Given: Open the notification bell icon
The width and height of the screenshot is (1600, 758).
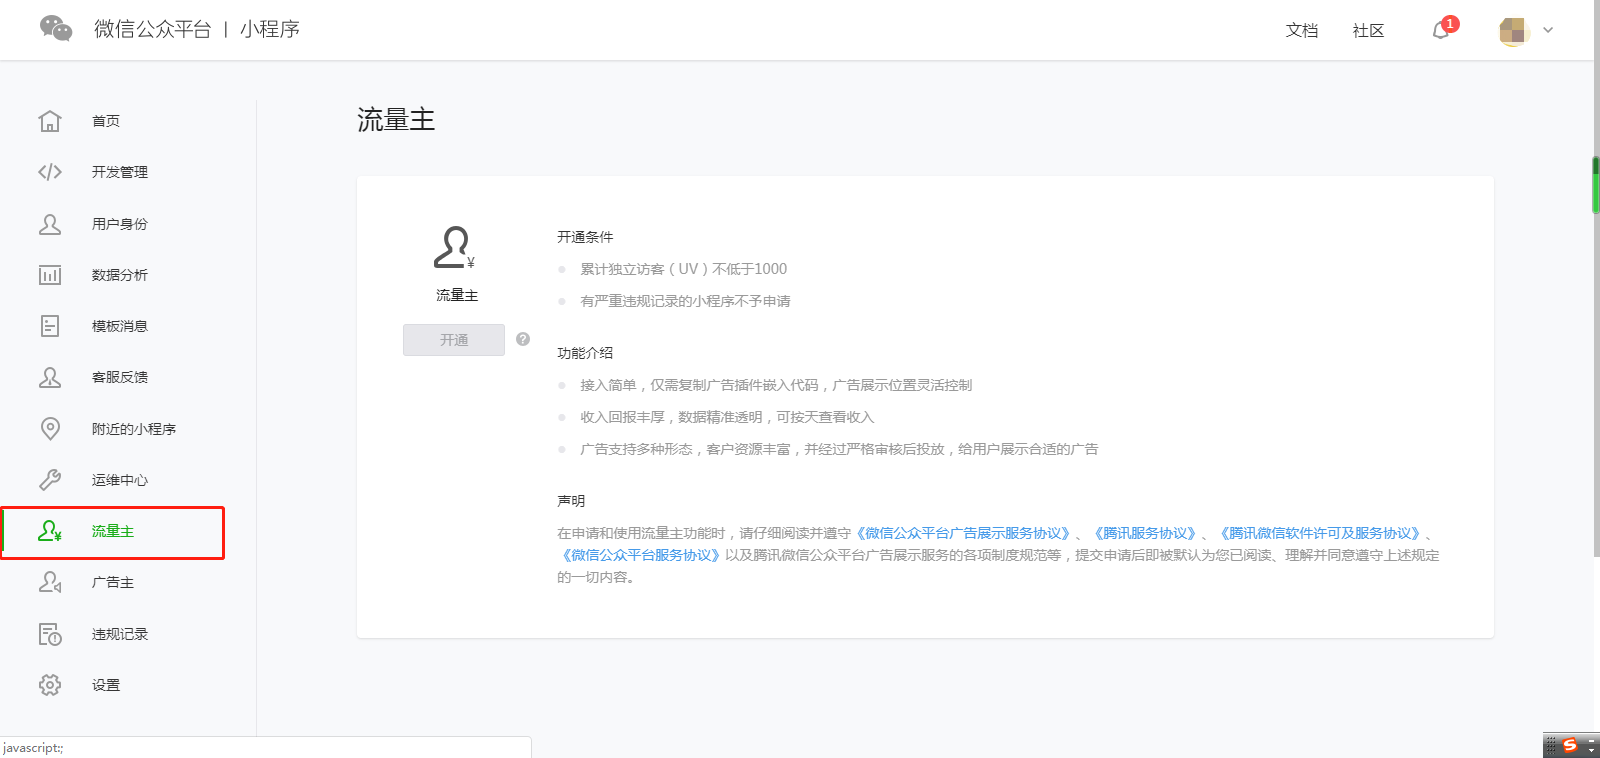Looking at the screenshot, I should point(1440,31).
